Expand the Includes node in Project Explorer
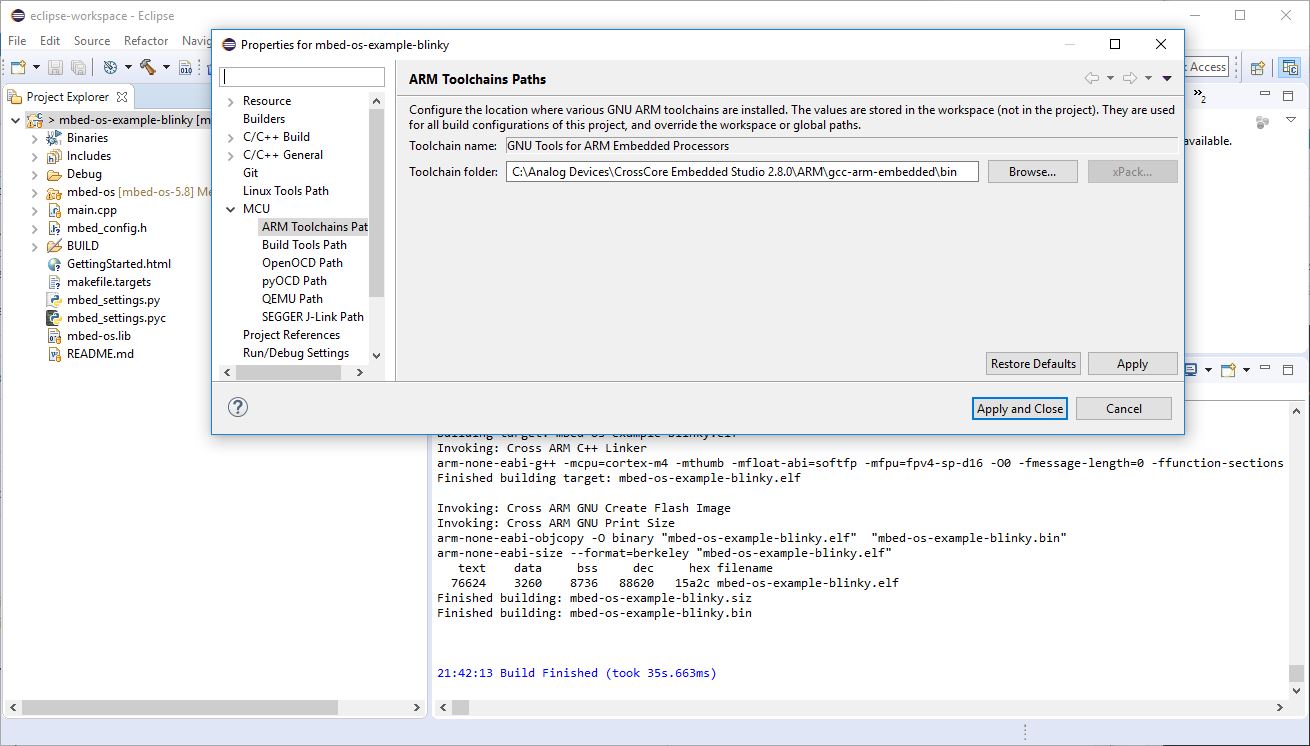This screenshot has height=746, width=1310. [34, 156]
